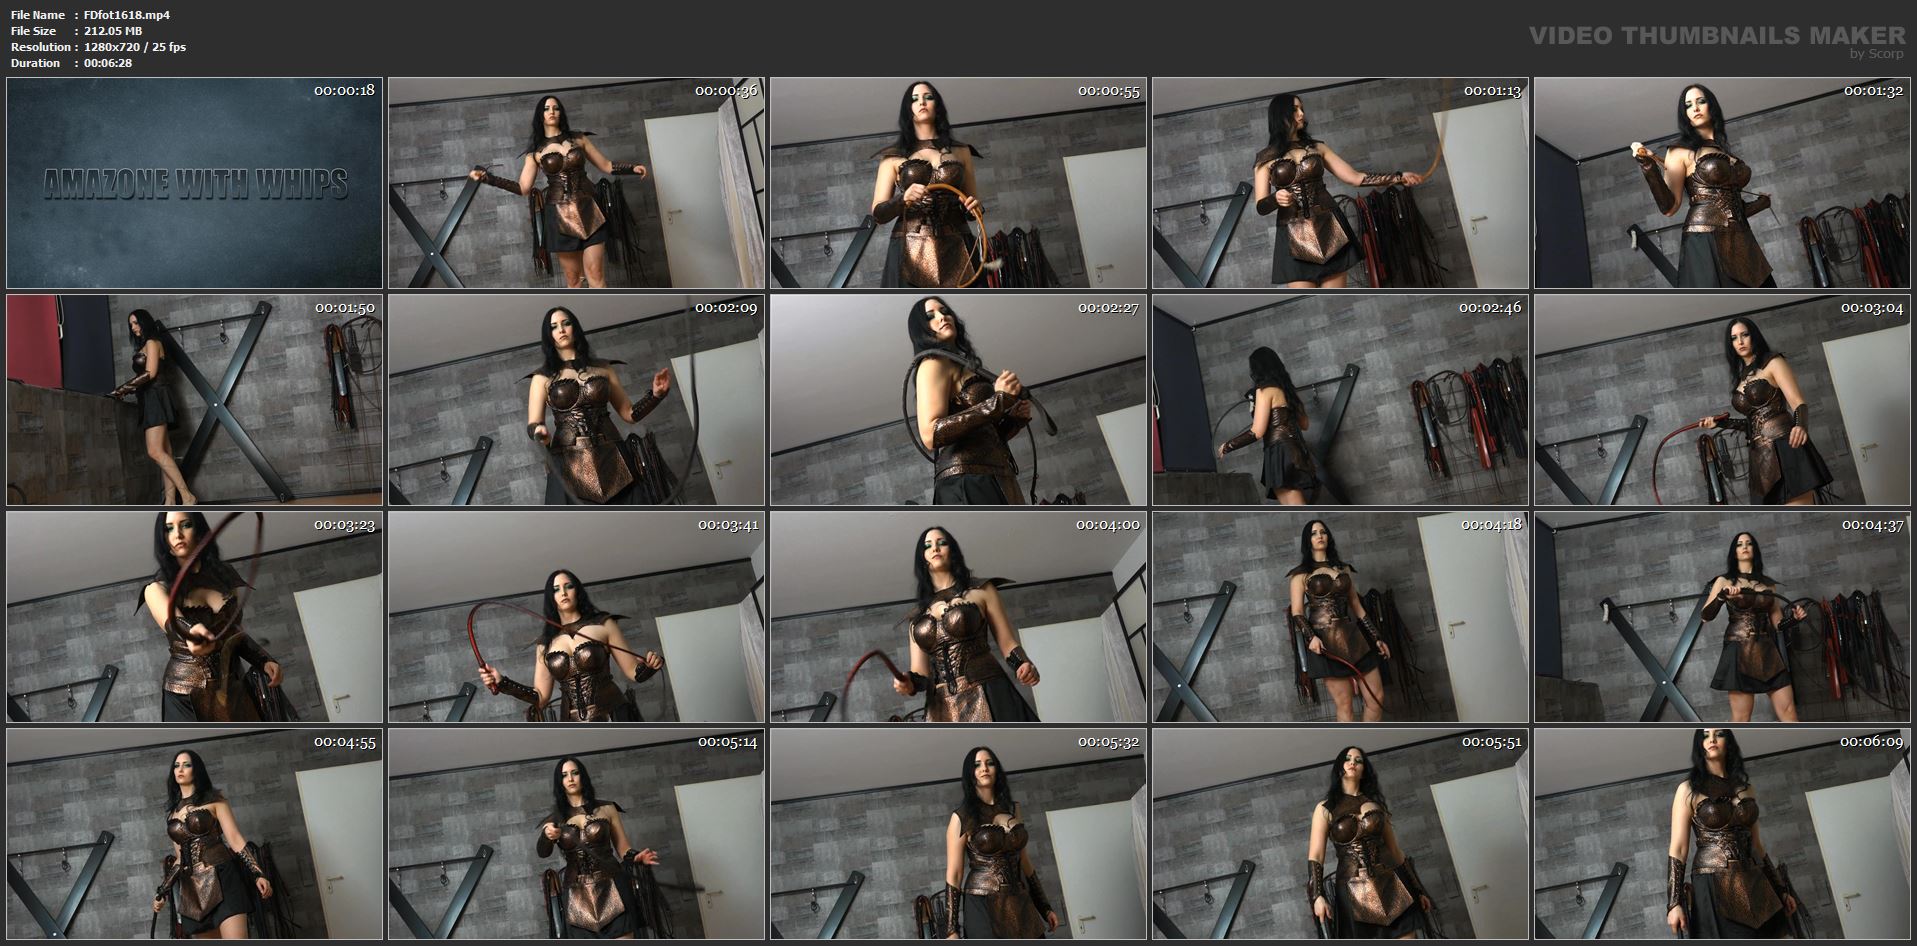Image resolution: width=1917 pixels, height=946 pixels.
Task: Select the thumbnail at 00:03:41
Action: (x=576, y=617)
